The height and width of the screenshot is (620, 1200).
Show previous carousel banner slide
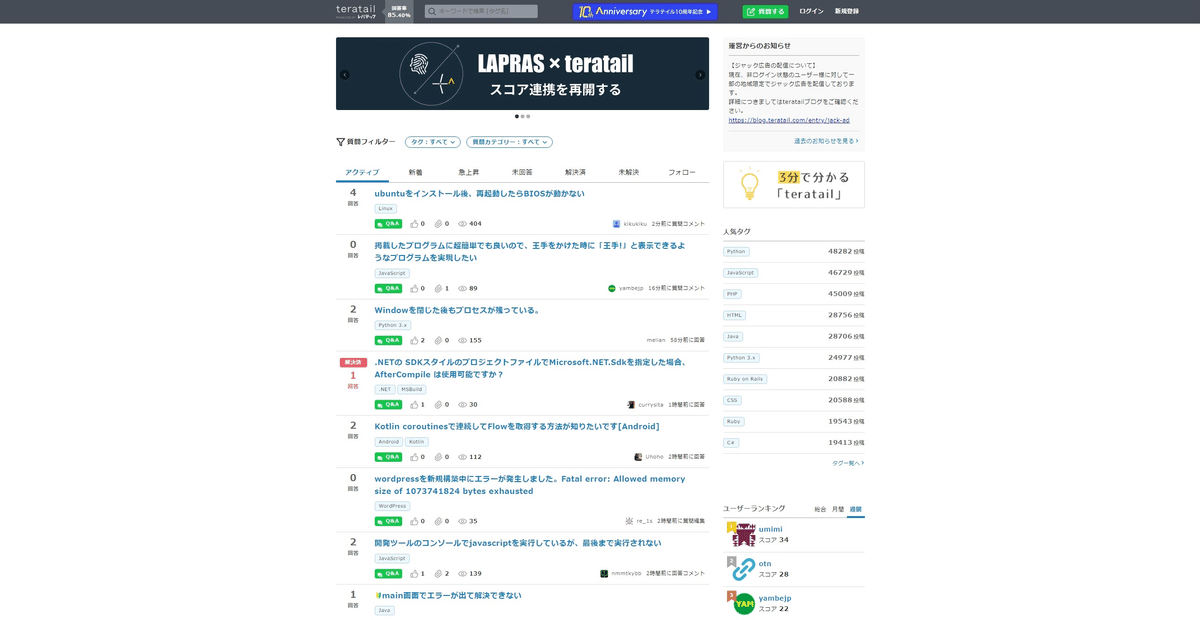(345, 75)
